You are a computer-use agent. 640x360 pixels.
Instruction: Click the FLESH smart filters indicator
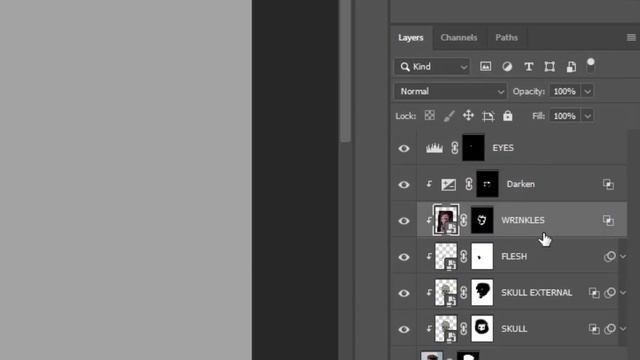click(x=610, y=256)
